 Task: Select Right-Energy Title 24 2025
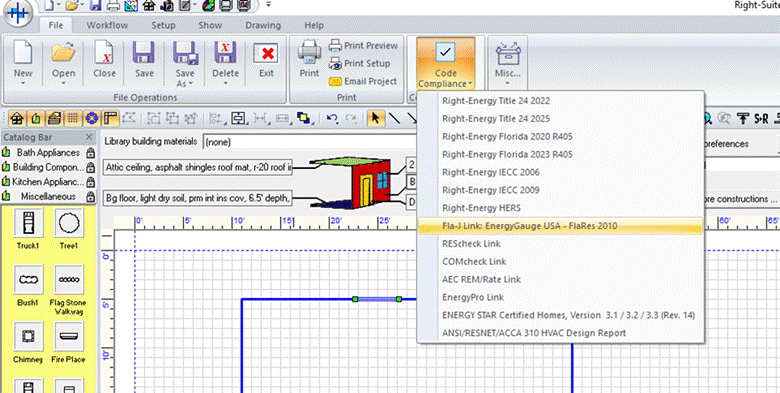tap(560, 118)
